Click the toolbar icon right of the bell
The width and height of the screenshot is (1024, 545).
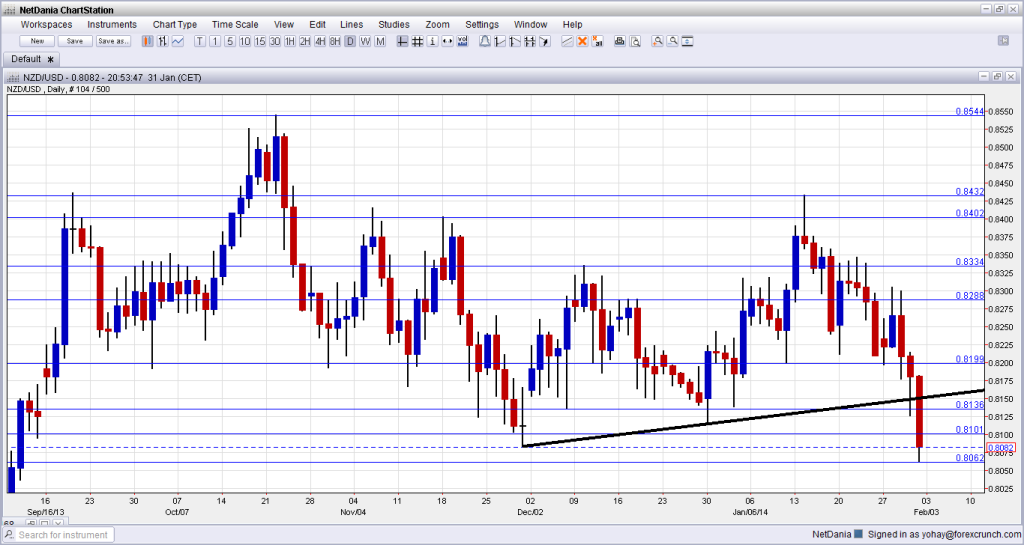(500, 41)
